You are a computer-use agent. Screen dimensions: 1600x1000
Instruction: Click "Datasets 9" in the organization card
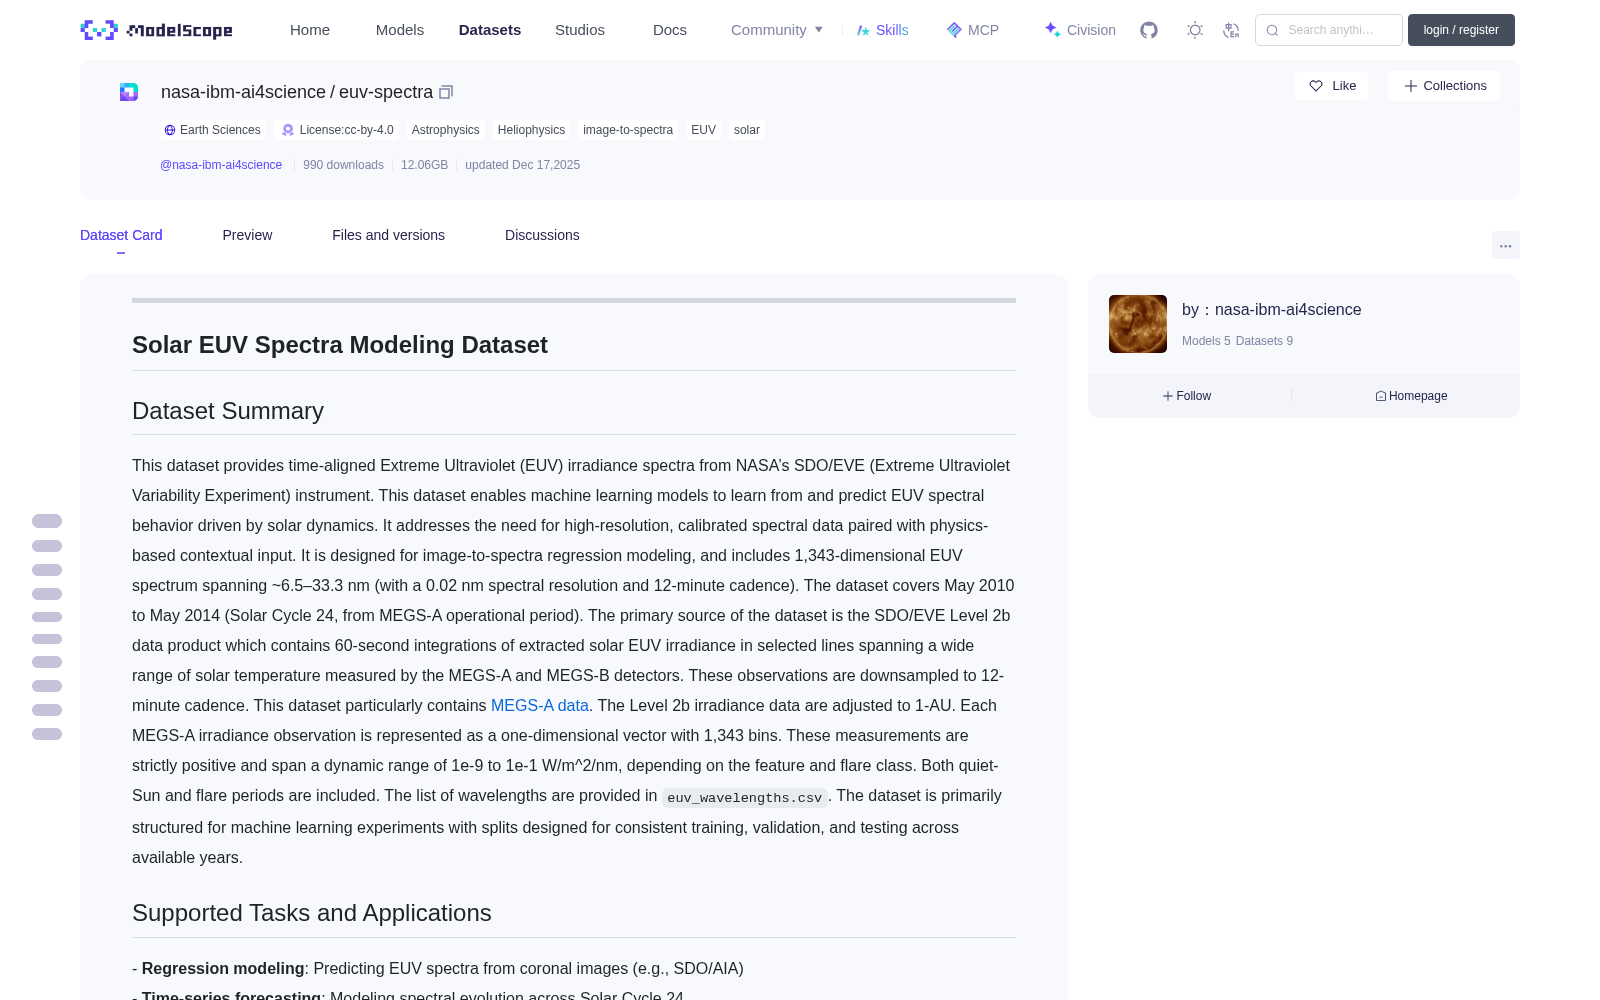coord(1264,341)
